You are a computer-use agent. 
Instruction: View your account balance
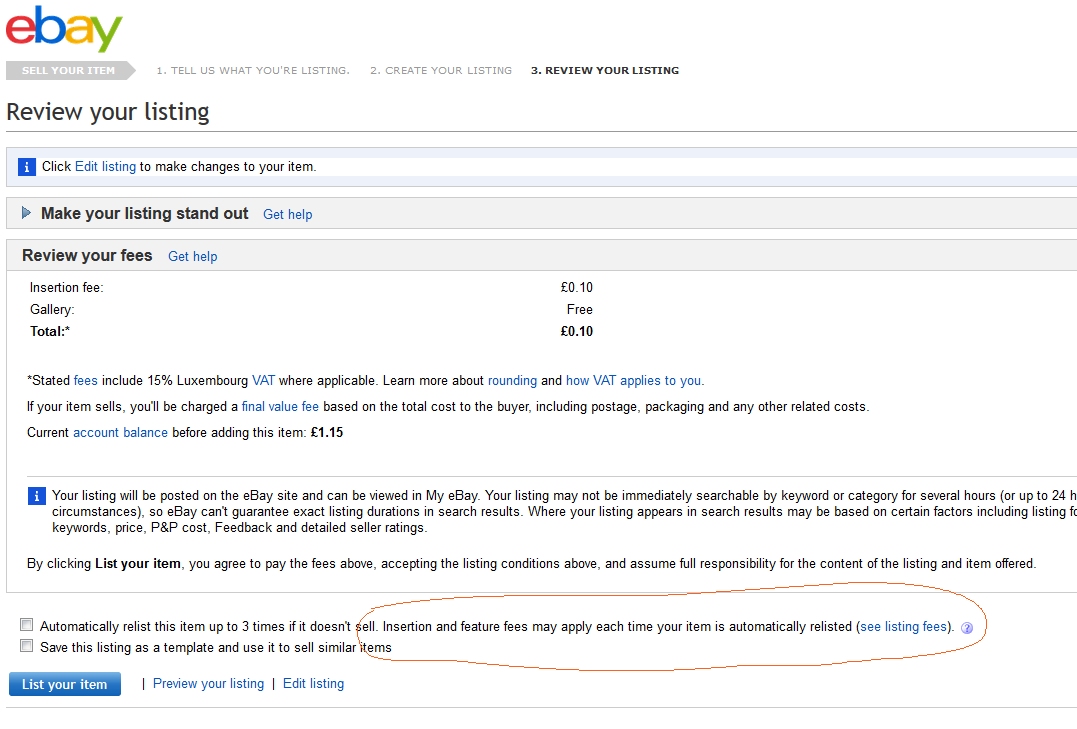pyautogui.click(x=120, y=432)
